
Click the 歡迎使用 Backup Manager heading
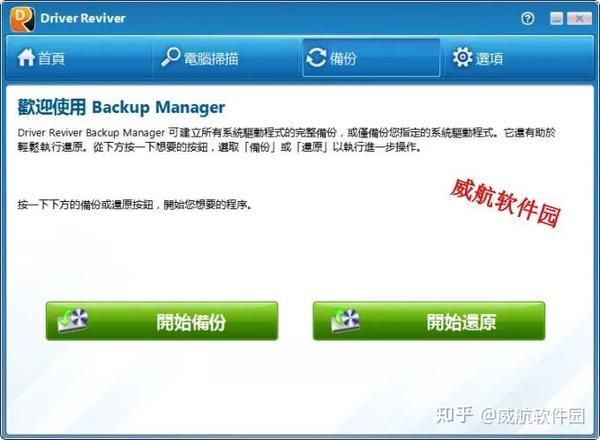coord(121,107)
